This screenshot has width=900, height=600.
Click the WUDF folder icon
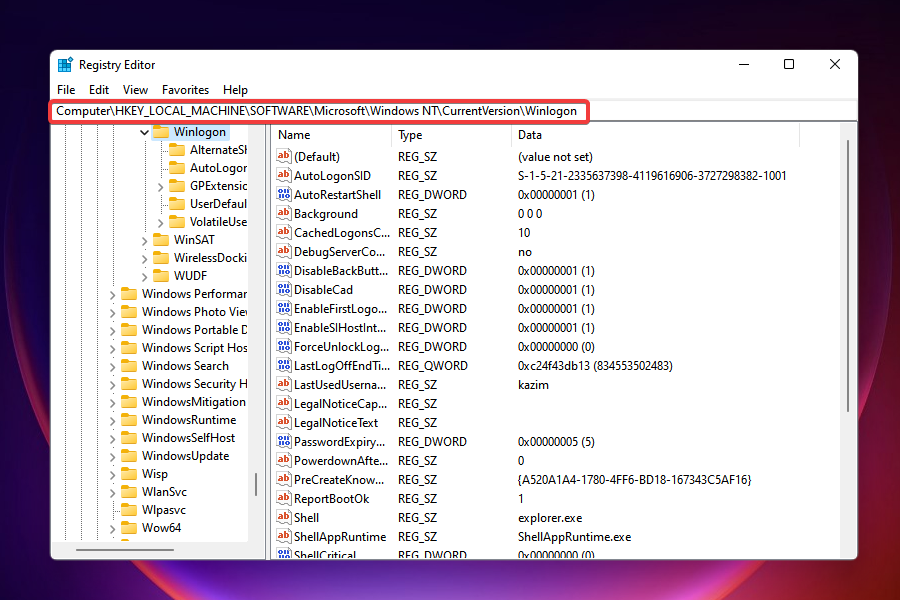[x=161, y=276]
